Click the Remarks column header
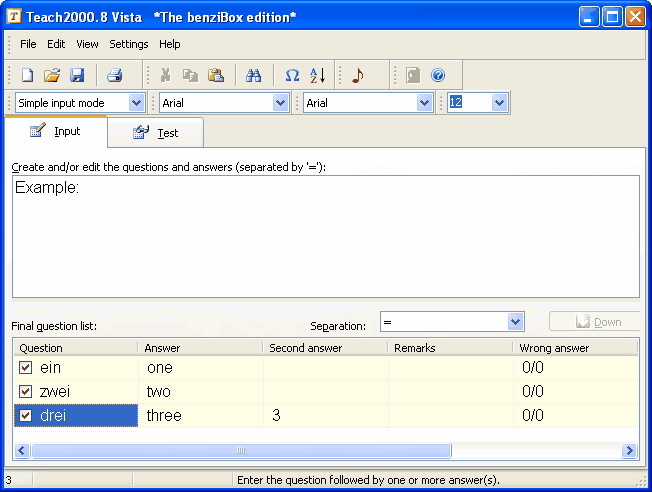The width and height of the screenshot is (652, 492). click(450, 348)
